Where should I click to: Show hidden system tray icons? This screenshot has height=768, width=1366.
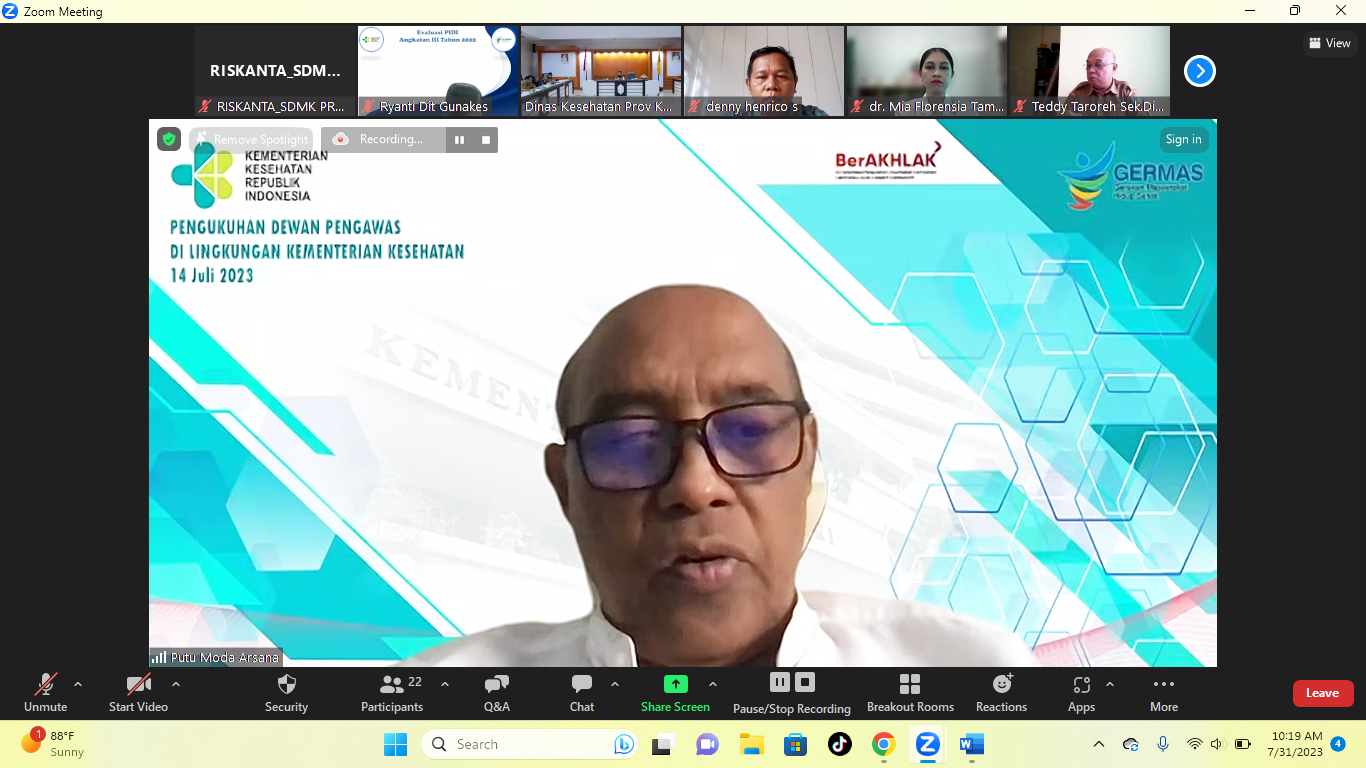click(1099, 744)
